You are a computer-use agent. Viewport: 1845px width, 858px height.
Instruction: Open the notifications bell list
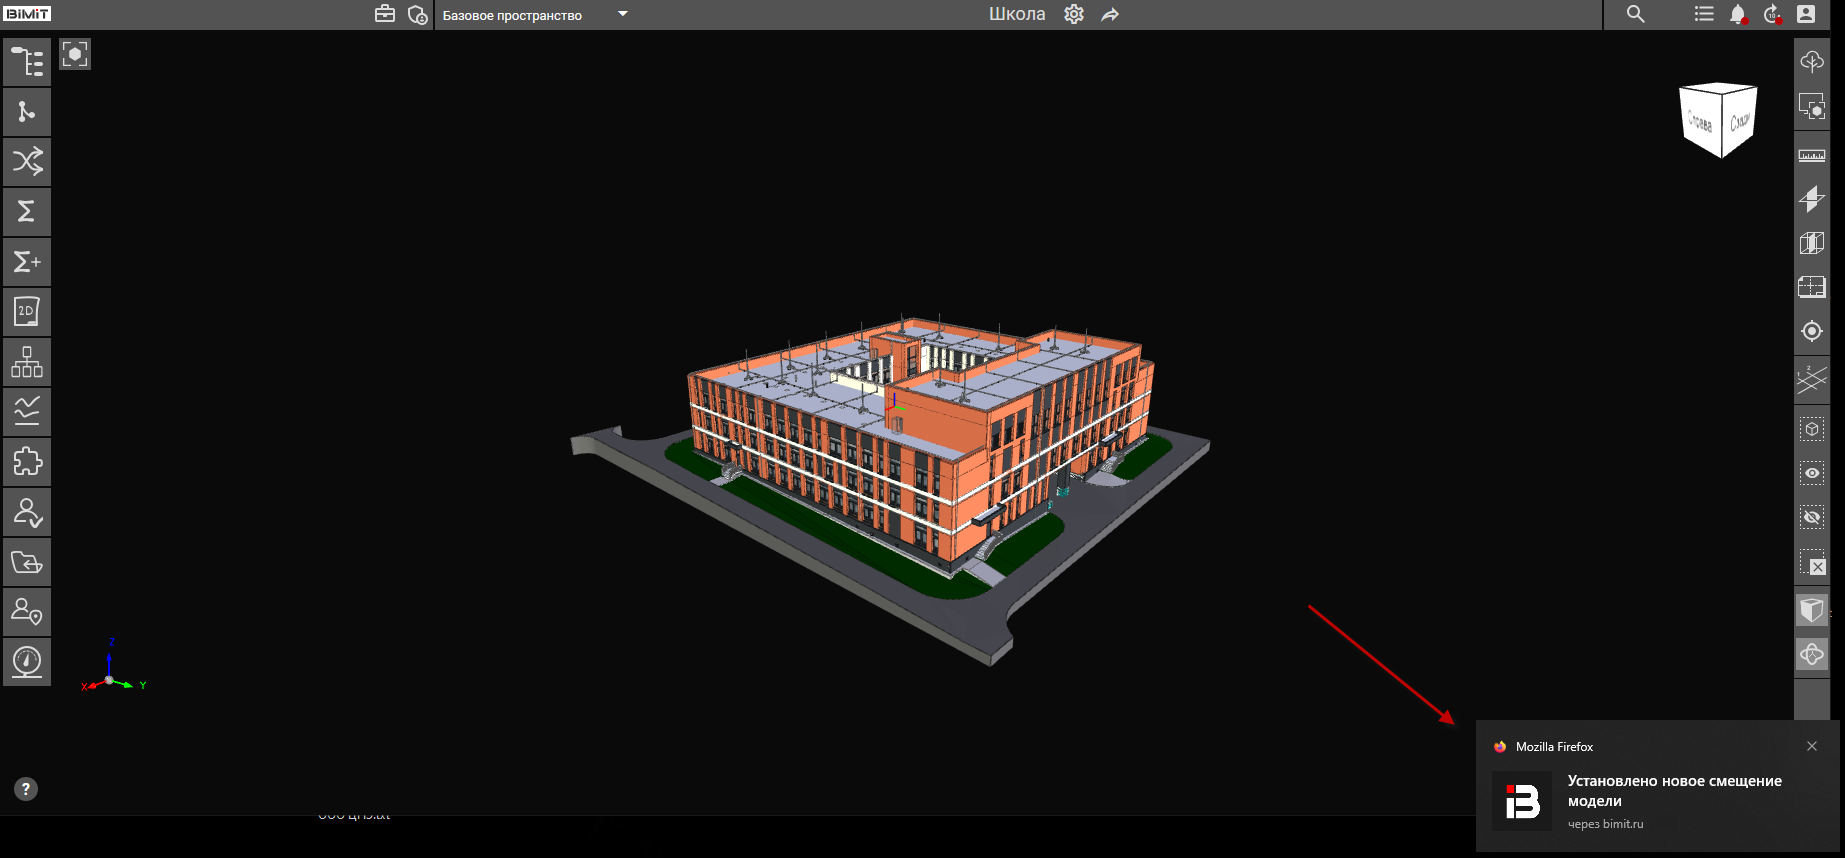pyautogui.click(x=1738, y=14)
